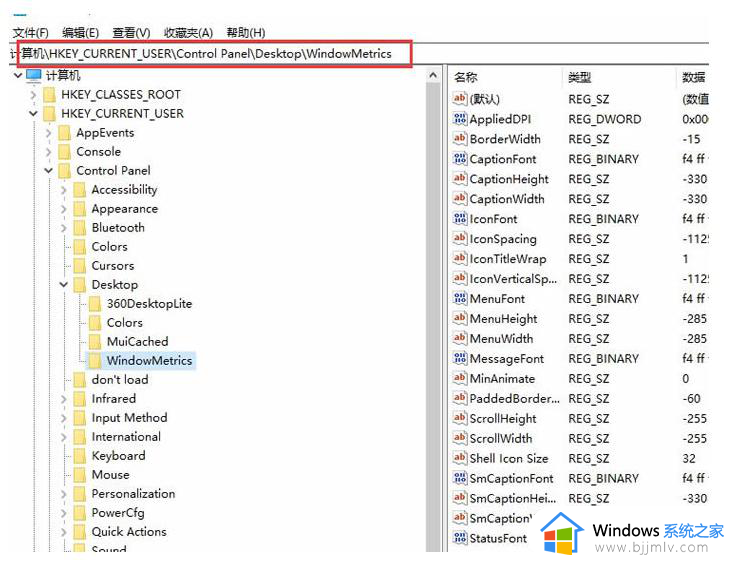Click the (默认) string value icon
Viewport: 729px width, 561px height.
click(x=460, y=99)
